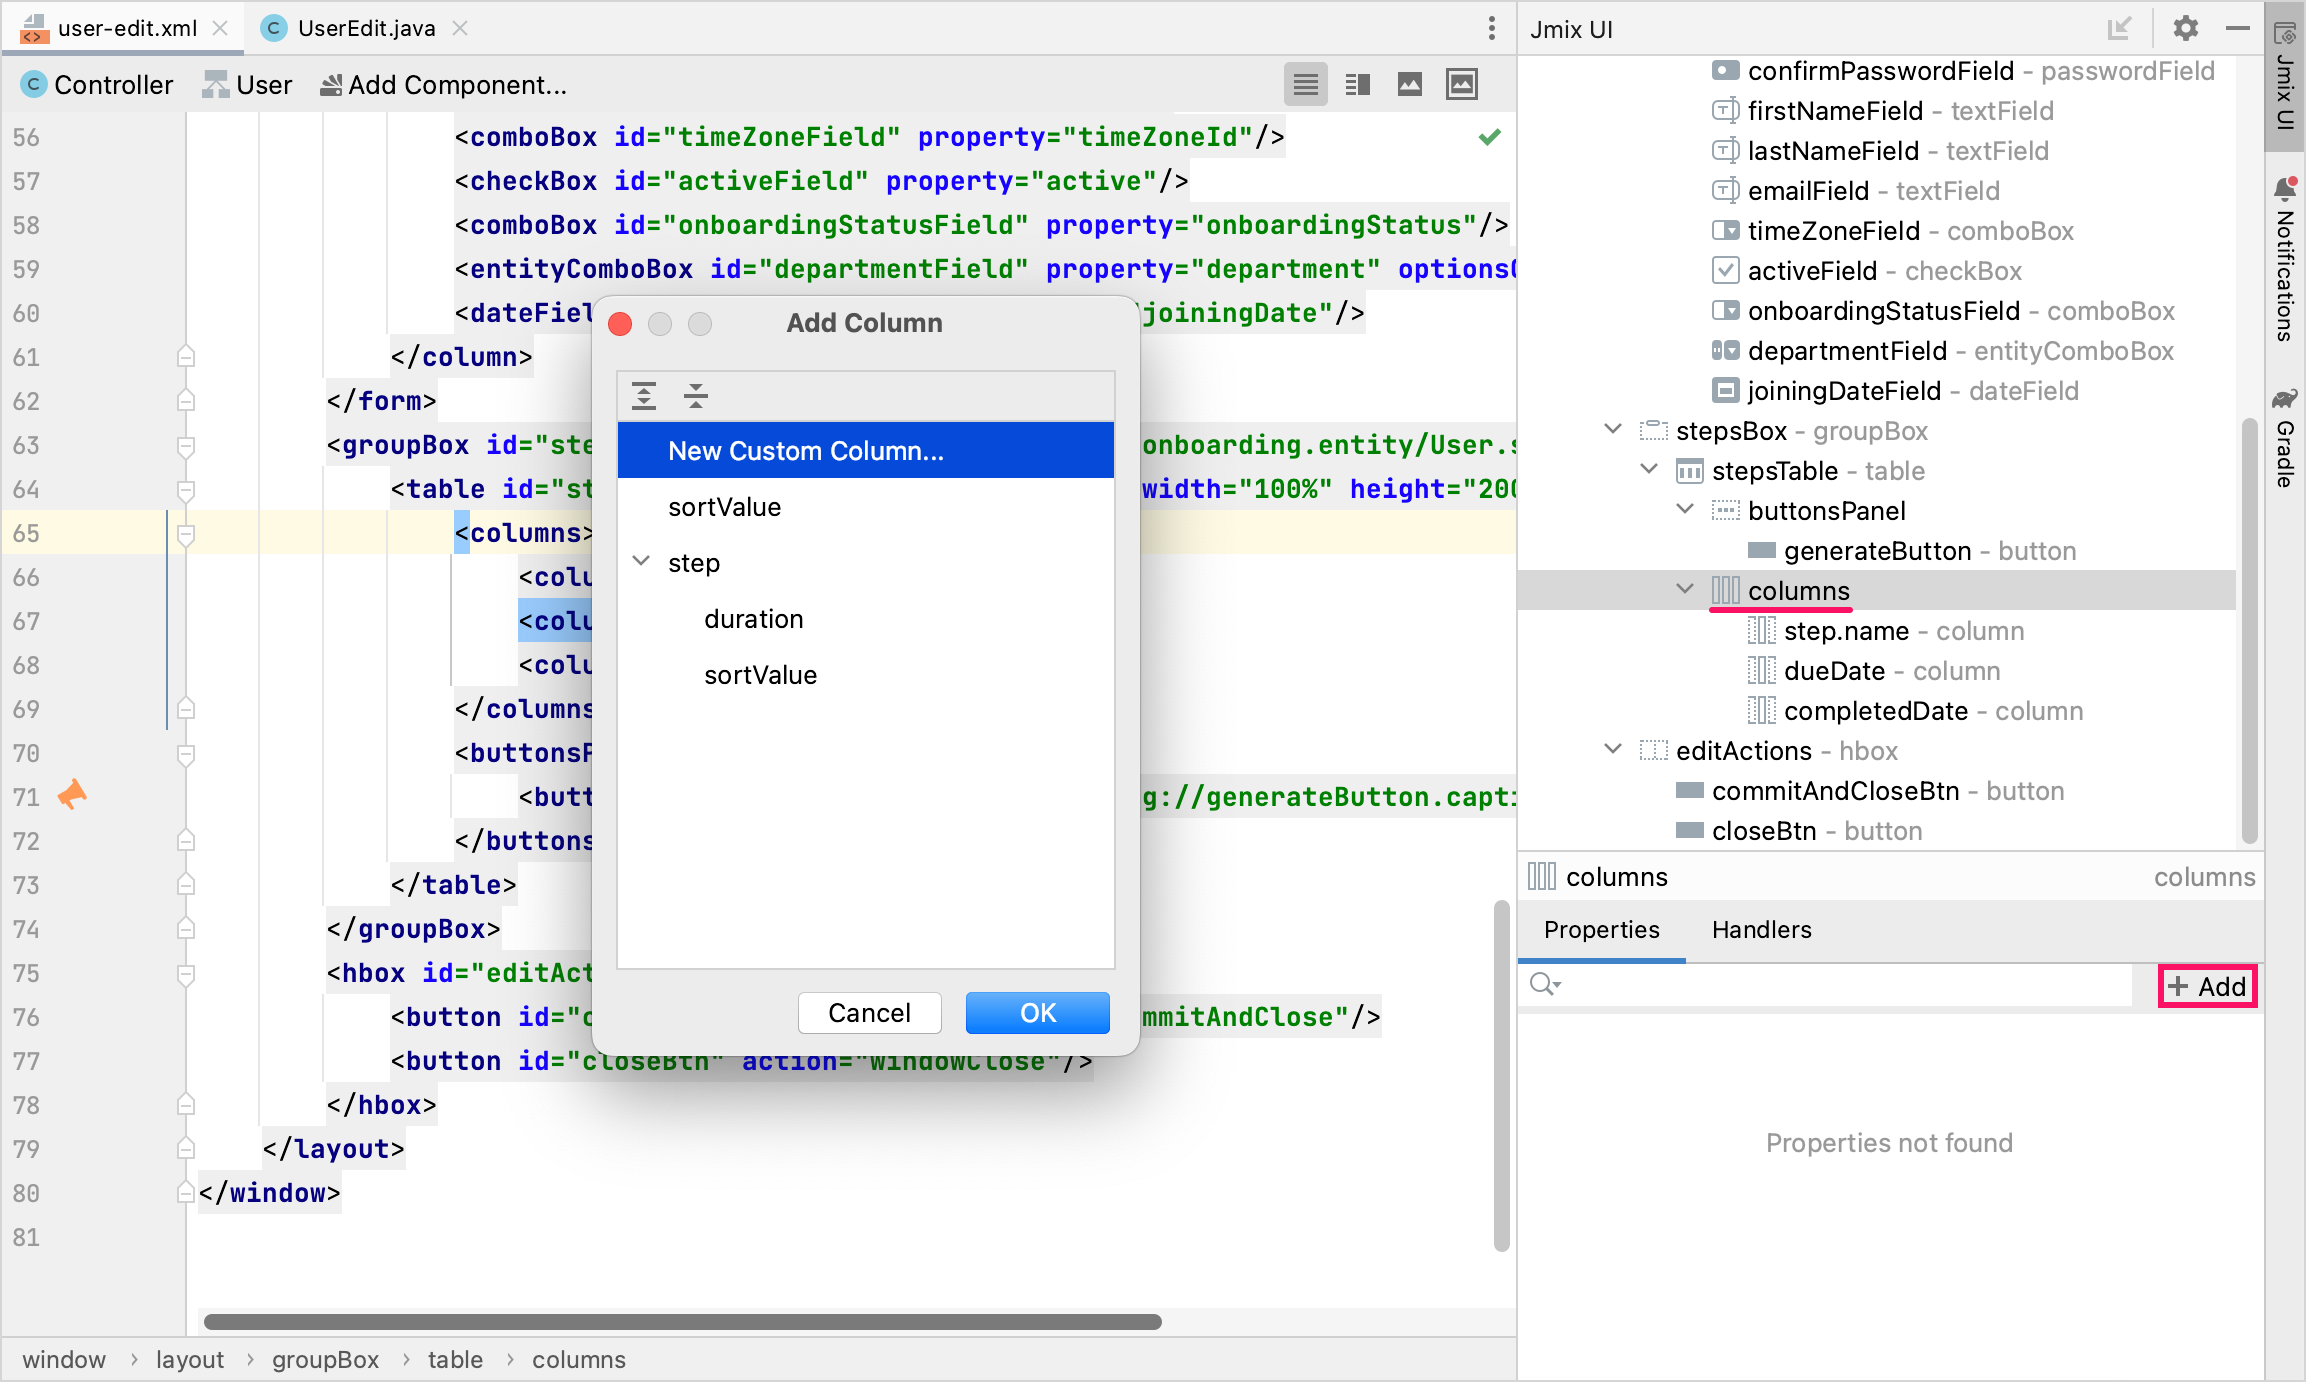Hide the Jmix UI panel with minimize icon
The image size is (2306, 1382).
point(2238,28)
